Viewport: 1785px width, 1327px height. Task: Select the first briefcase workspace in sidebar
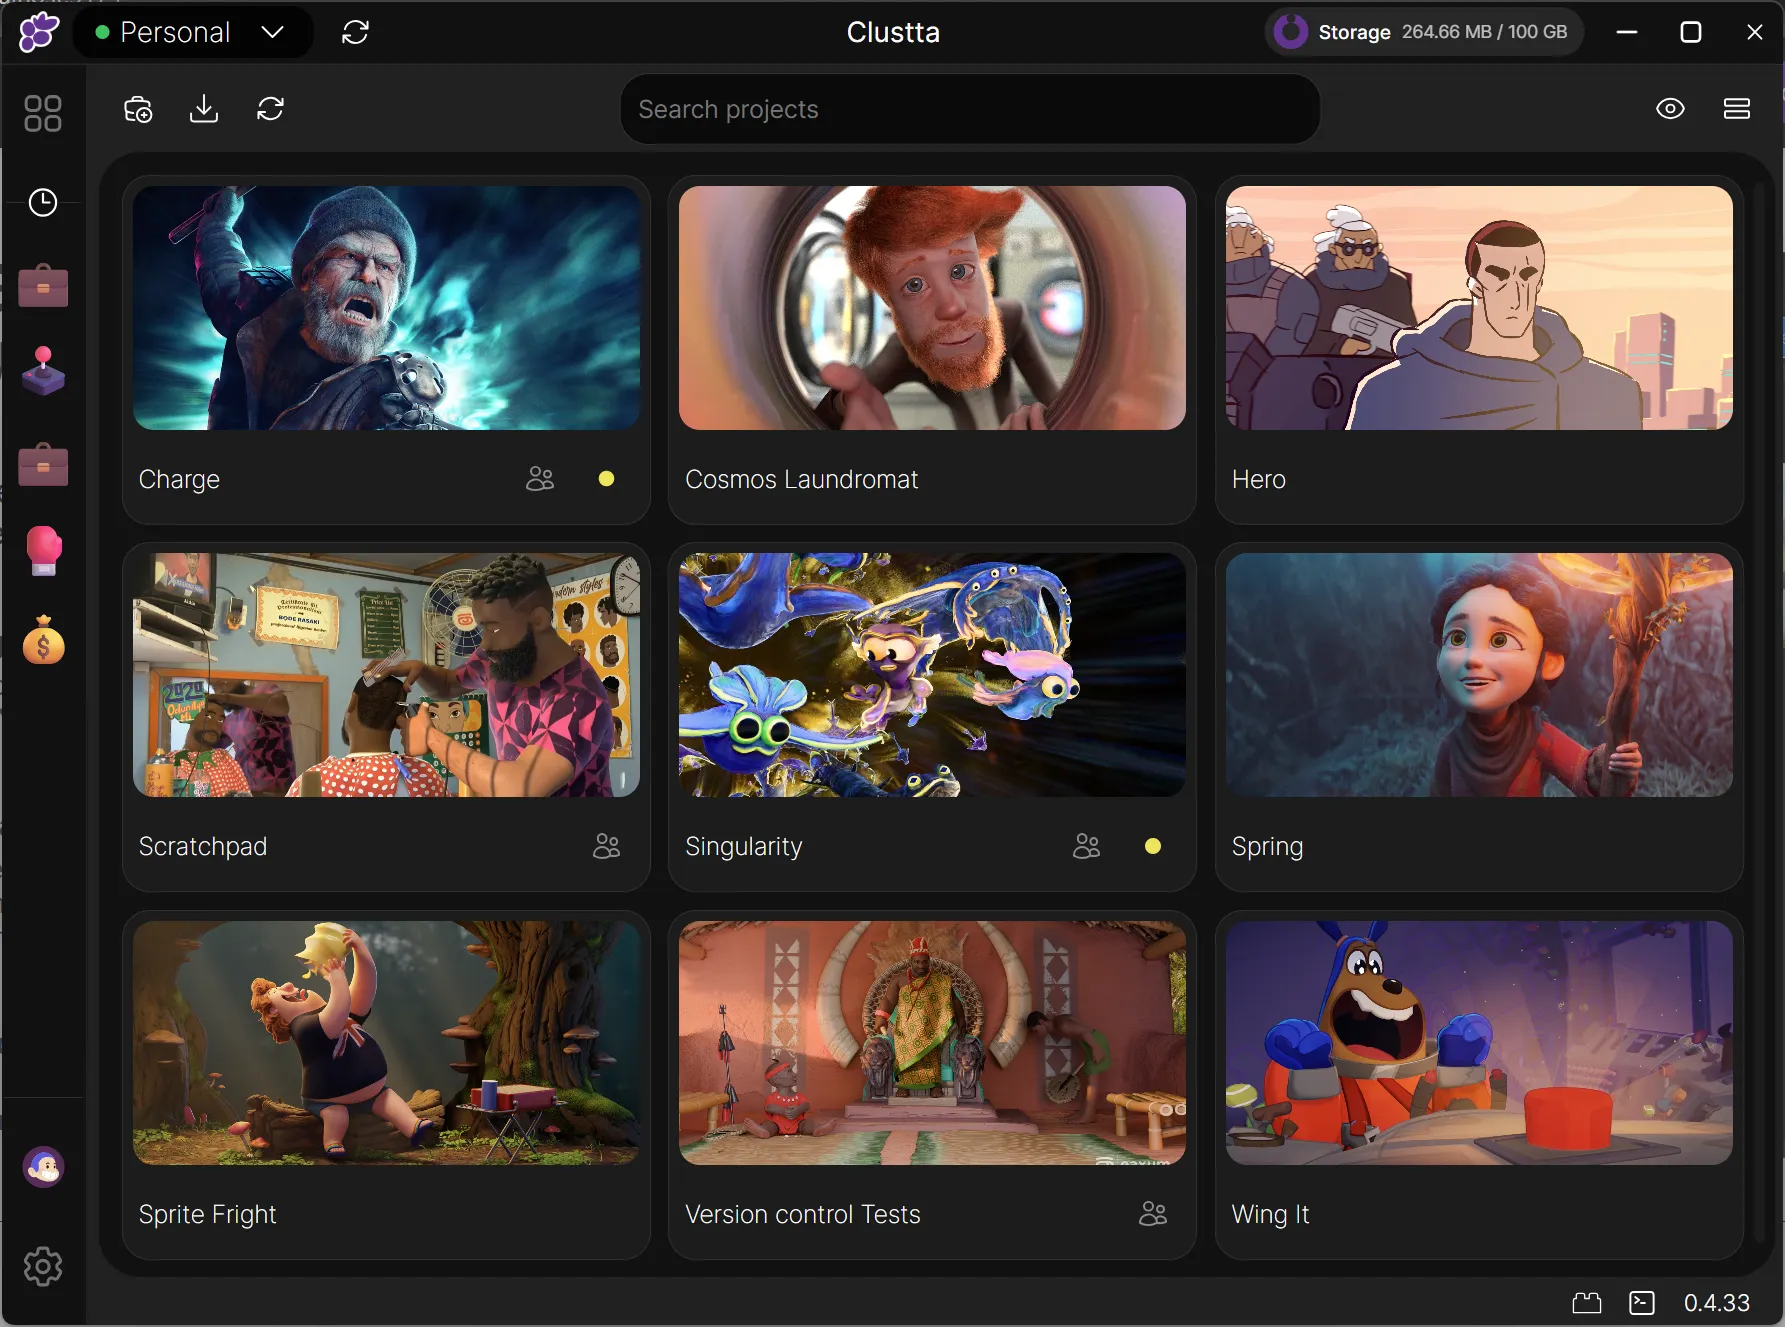pyautogui.click(x=43, y=286)
